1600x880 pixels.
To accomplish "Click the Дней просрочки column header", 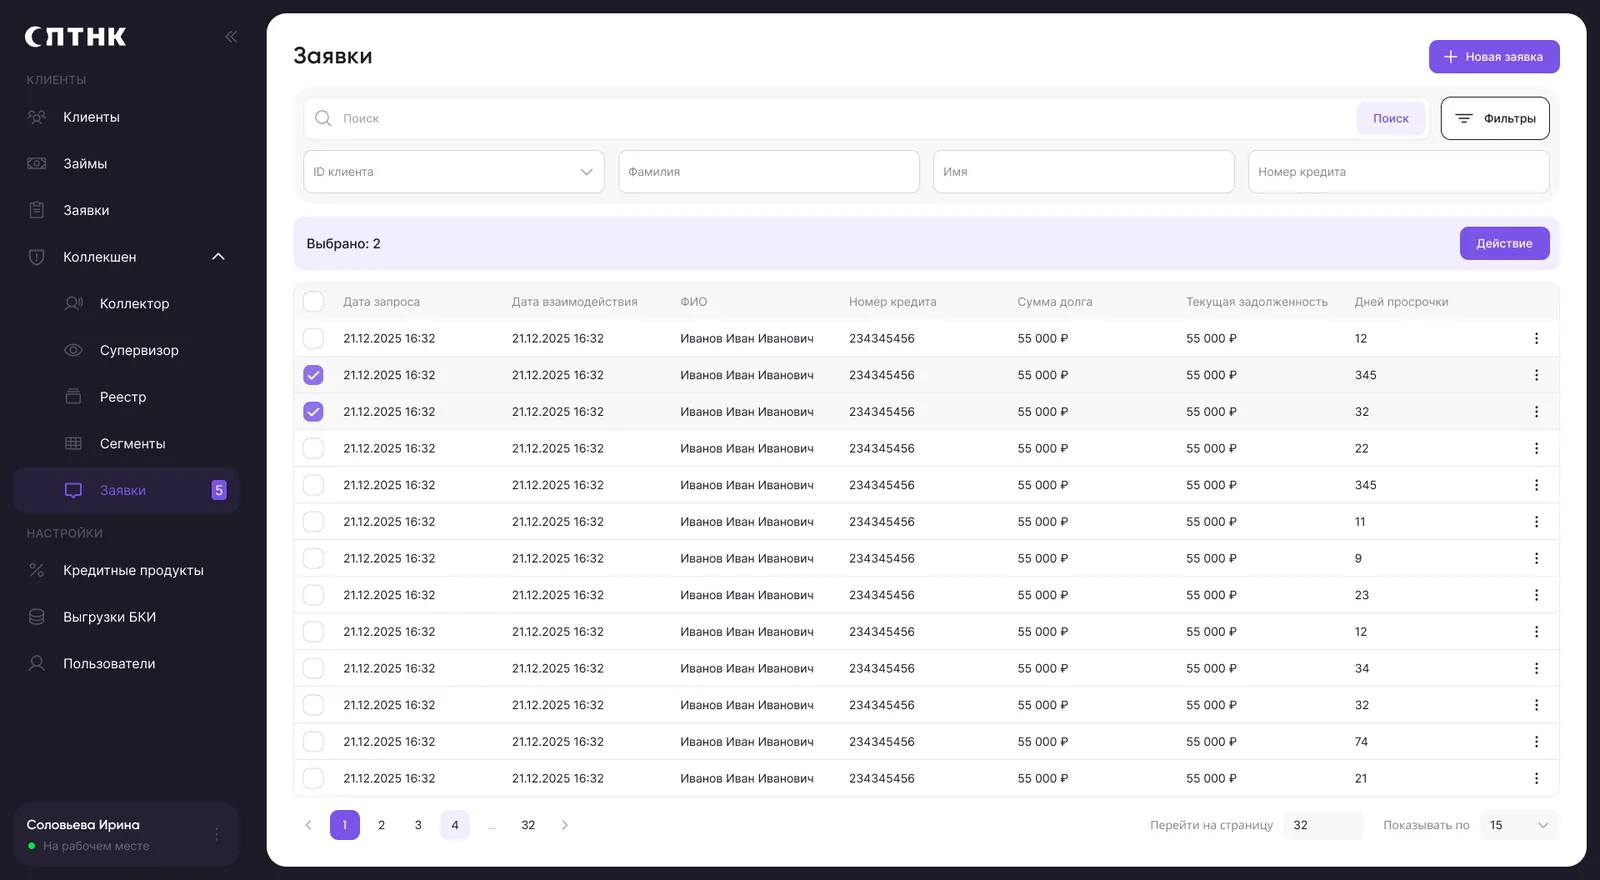I will (x=1401, y=302).
